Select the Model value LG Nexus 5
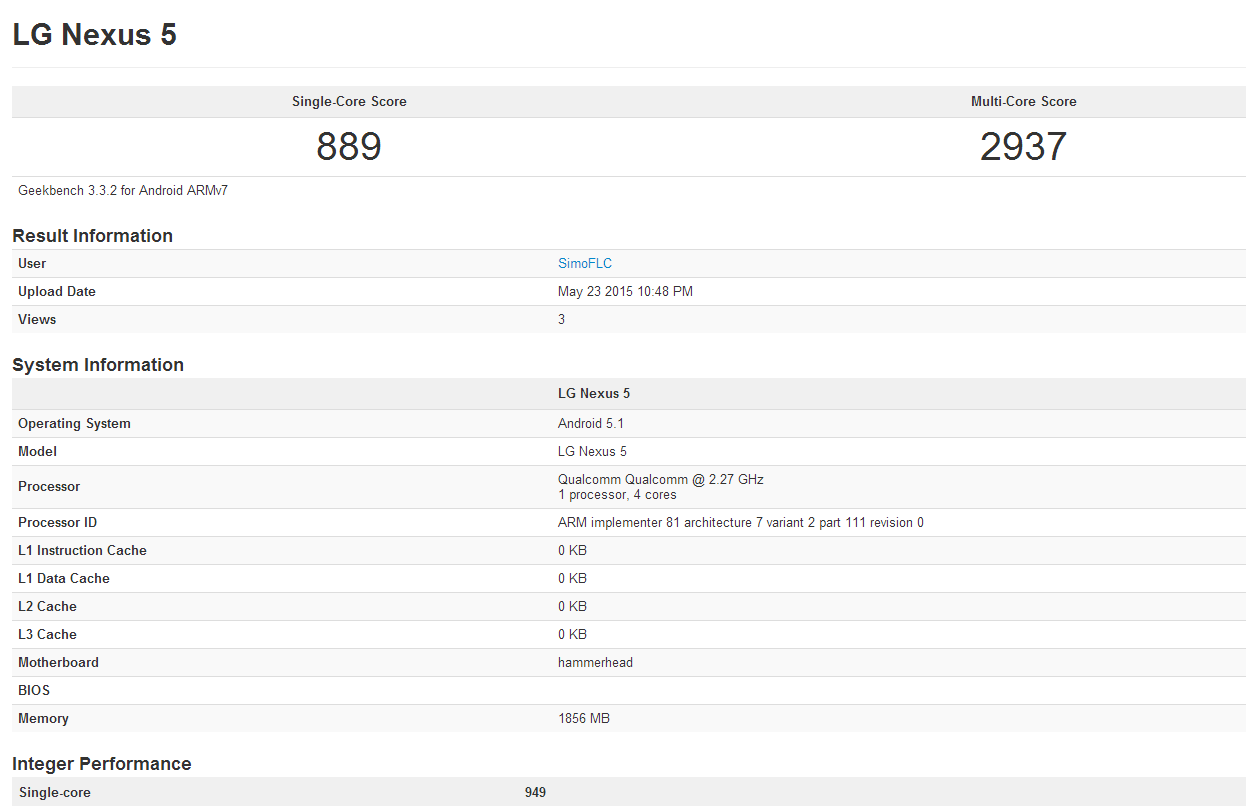1246x806 pixels. [592, 452]
